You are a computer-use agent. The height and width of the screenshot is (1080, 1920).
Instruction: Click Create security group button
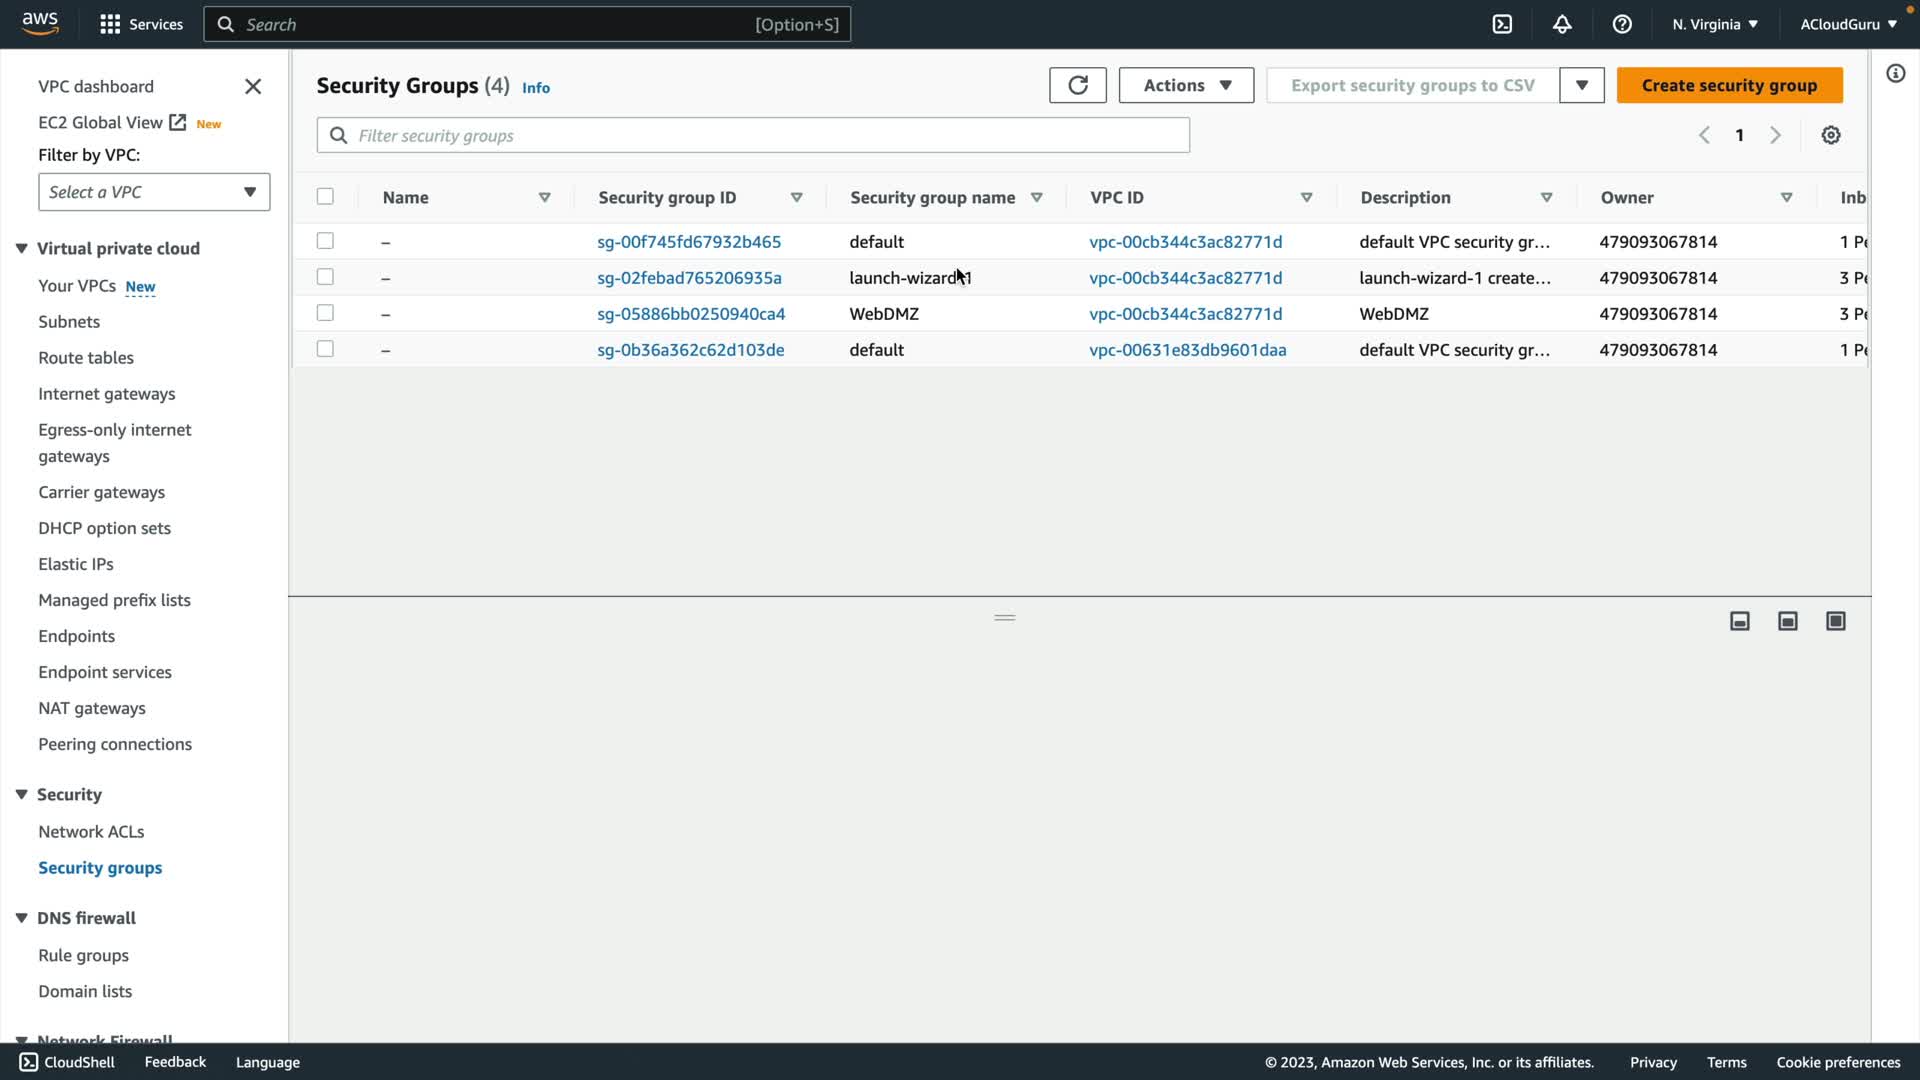(1729, 85)
